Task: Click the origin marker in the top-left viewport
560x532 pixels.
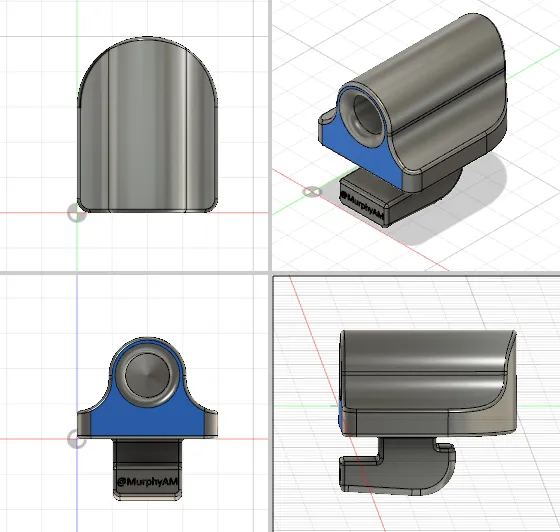Action: point(77,213)
